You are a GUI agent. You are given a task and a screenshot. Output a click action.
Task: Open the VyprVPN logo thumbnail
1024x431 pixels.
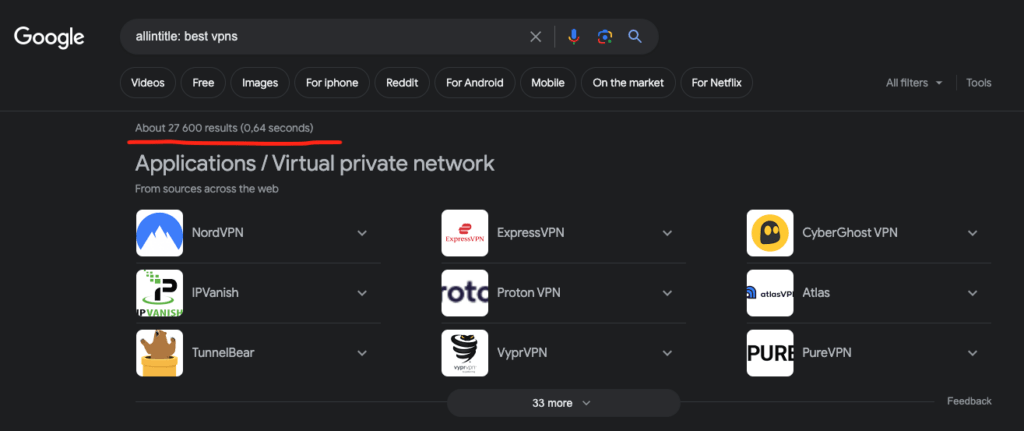(464, 353)
